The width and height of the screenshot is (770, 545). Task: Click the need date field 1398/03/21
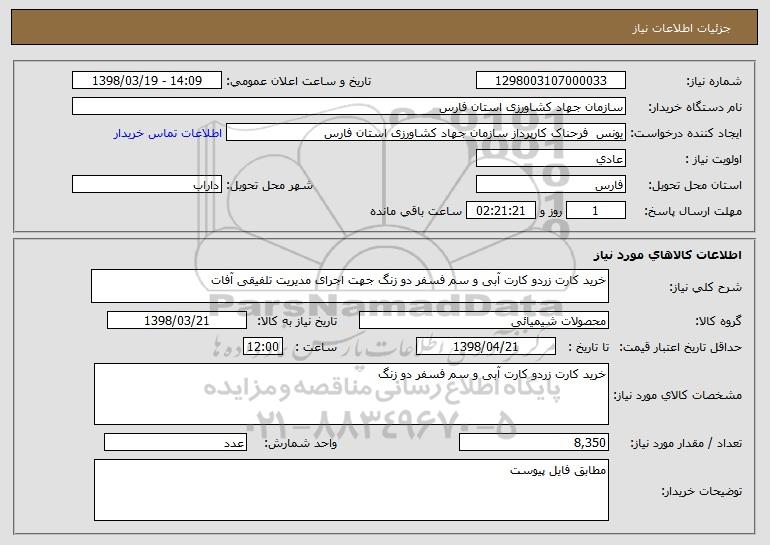(177, 321)
